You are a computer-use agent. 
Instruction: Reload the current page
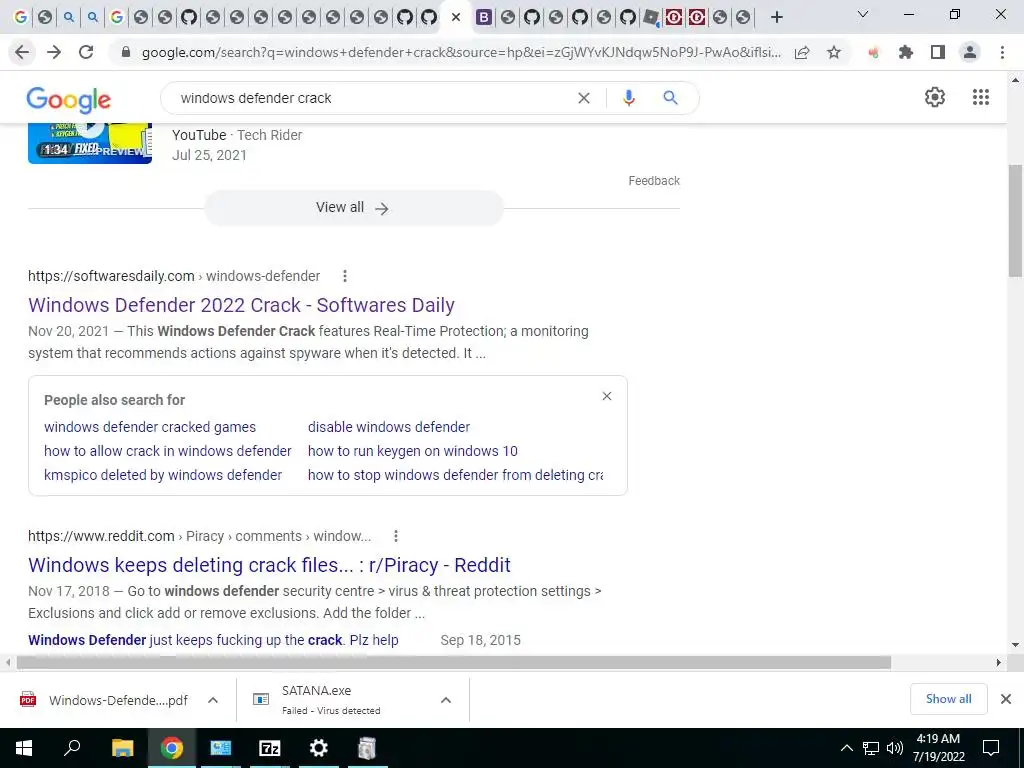pyautogui.click(x=86, y=52)
